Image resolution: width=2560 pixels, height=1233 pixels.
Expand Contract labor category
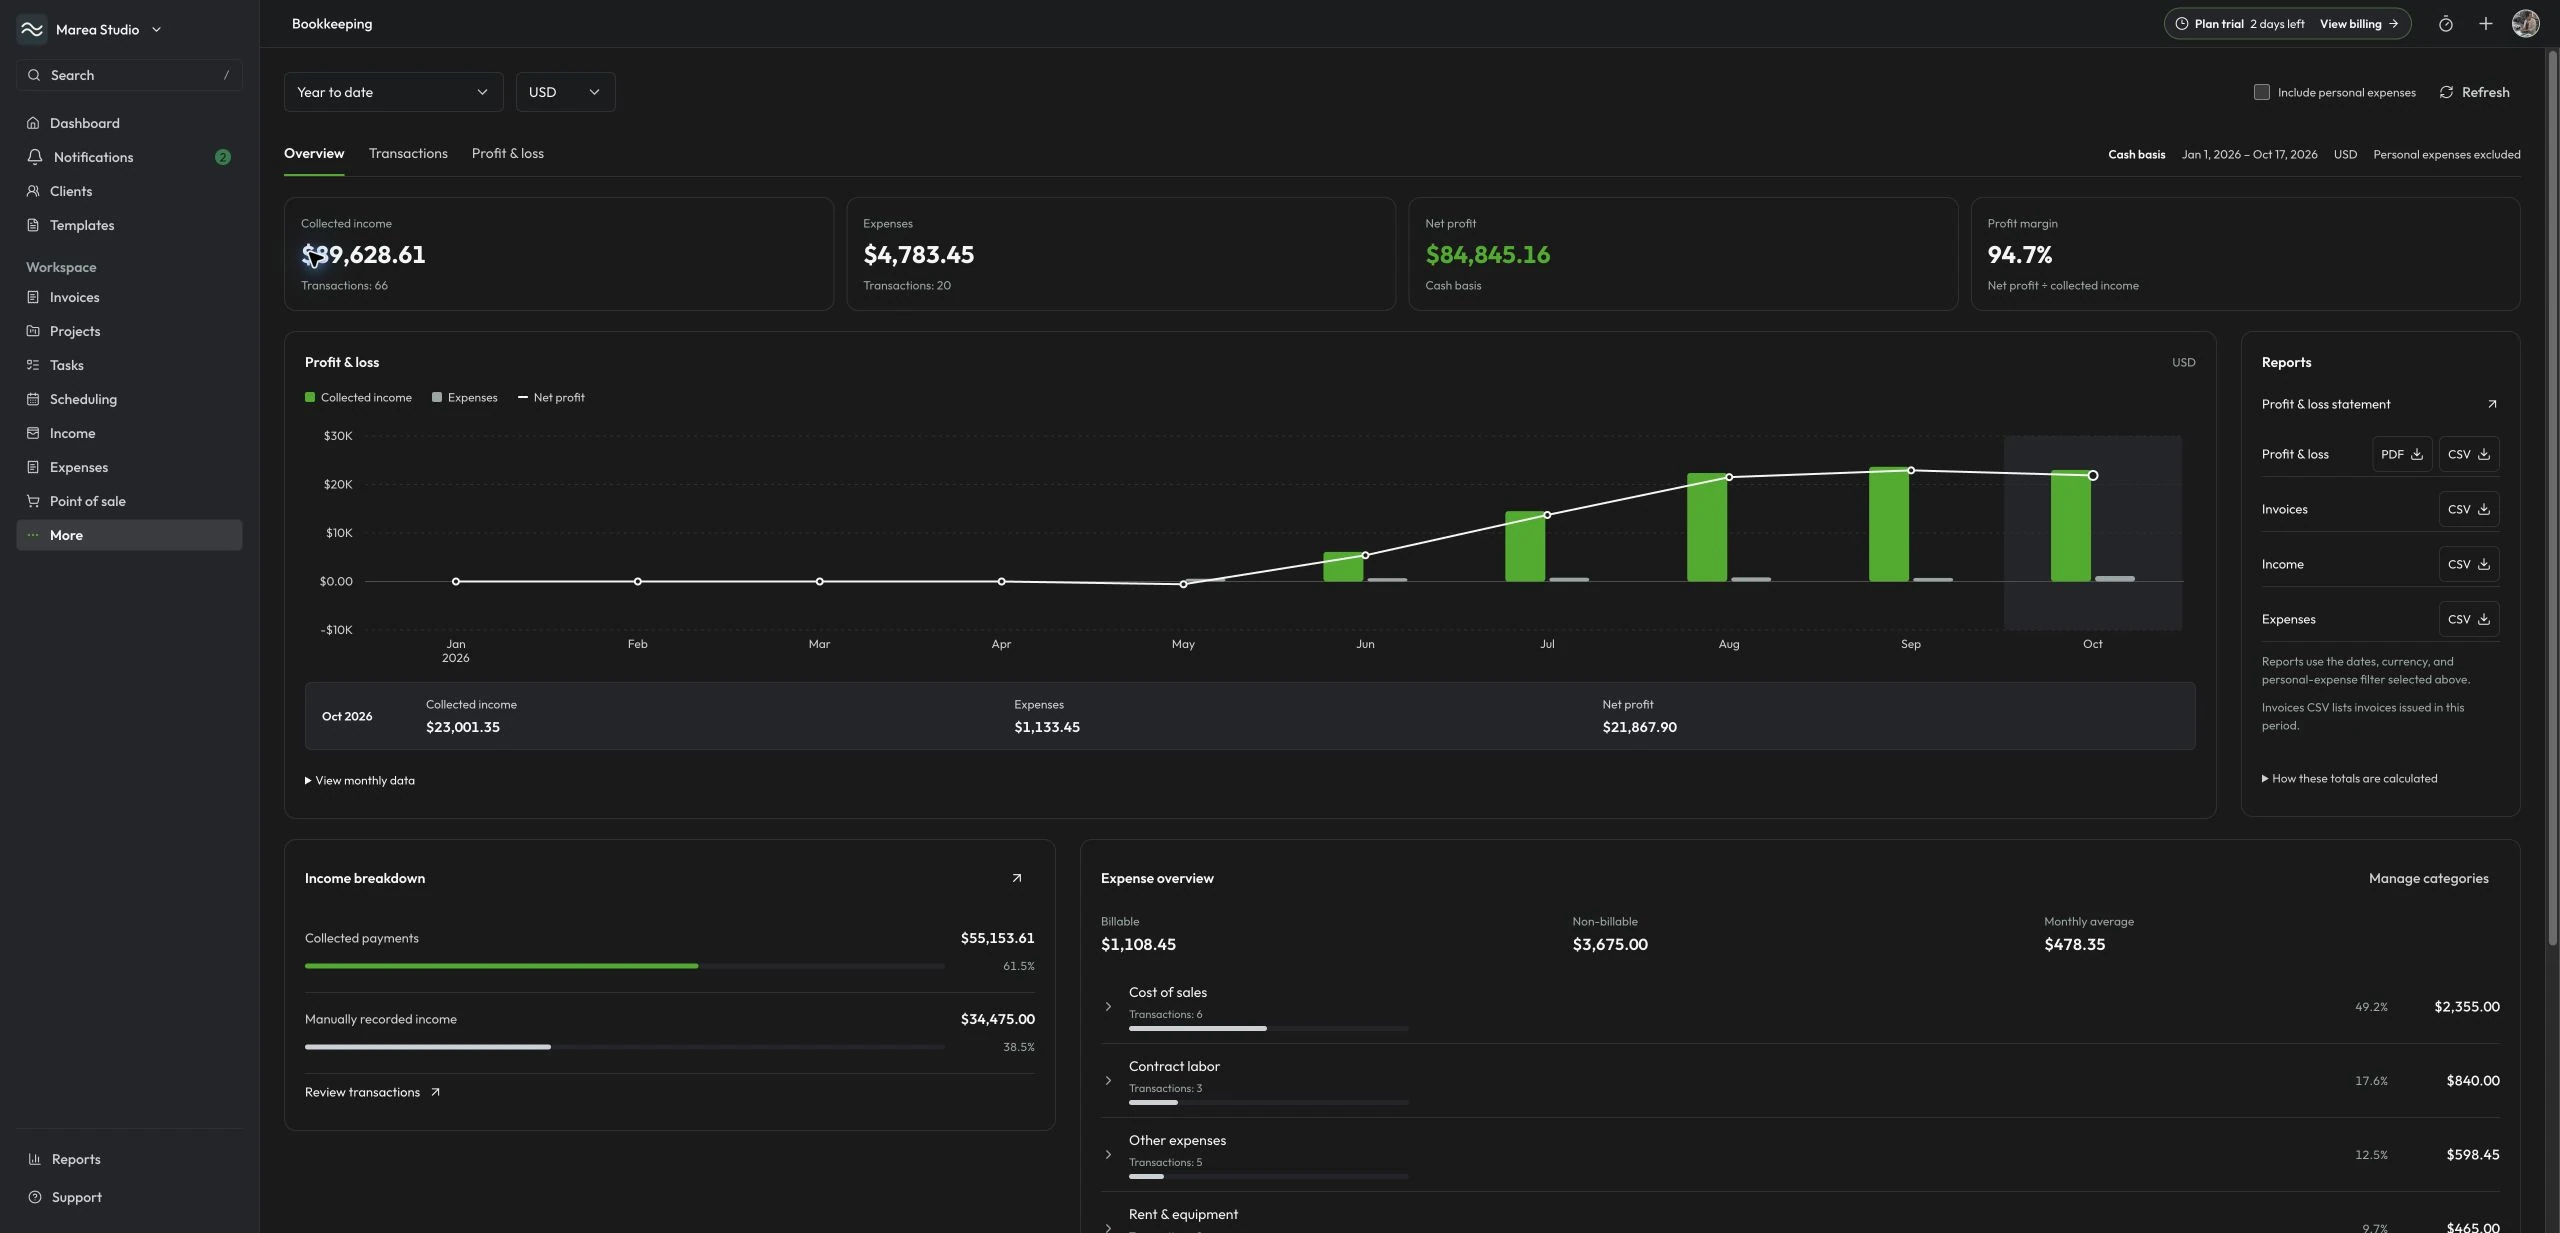[1107, 1080]
